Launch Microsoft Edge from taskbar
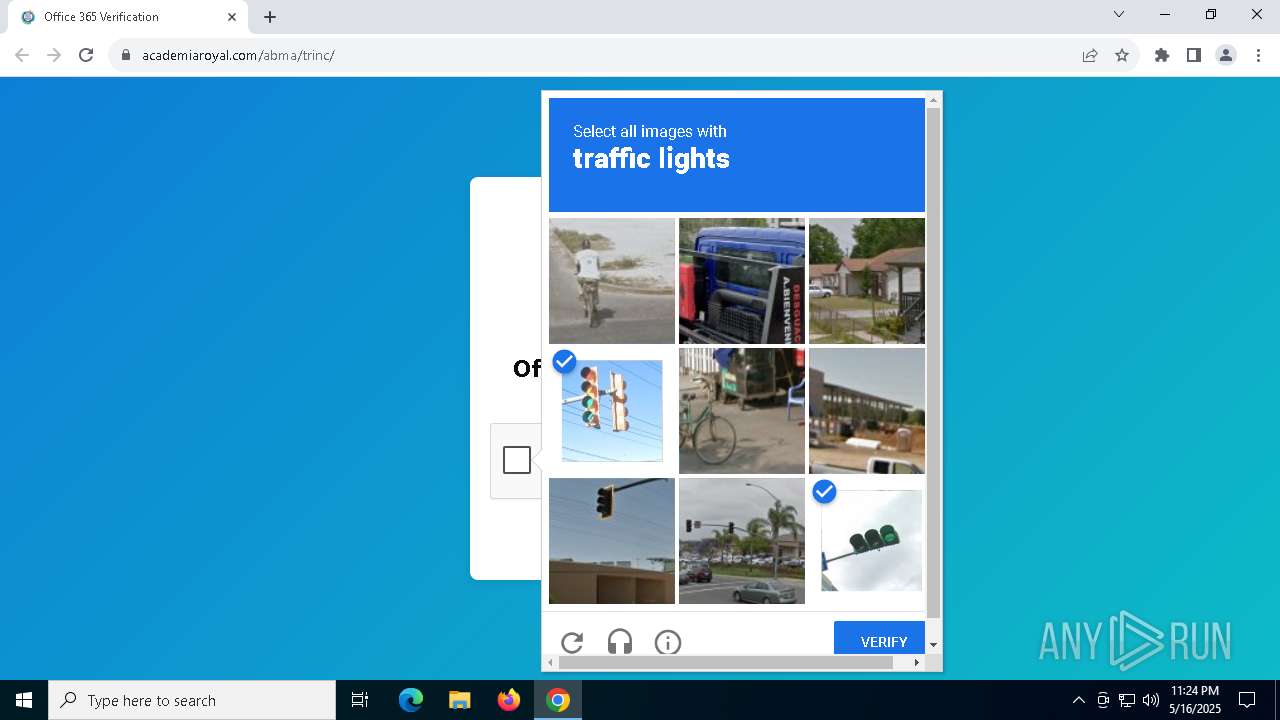1280x720 pixels. click(411, 700)
